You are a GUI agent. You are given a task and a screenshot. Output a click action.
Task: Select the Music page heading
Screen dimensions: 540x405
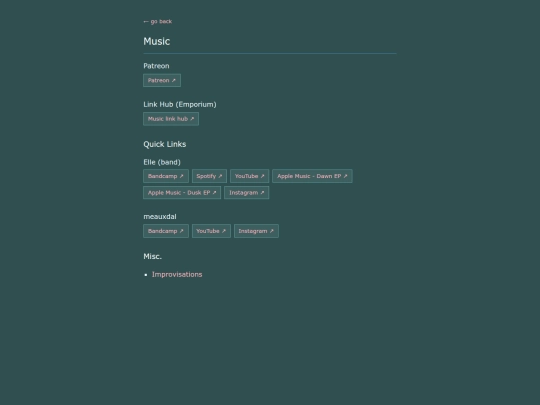pos(157,41)
